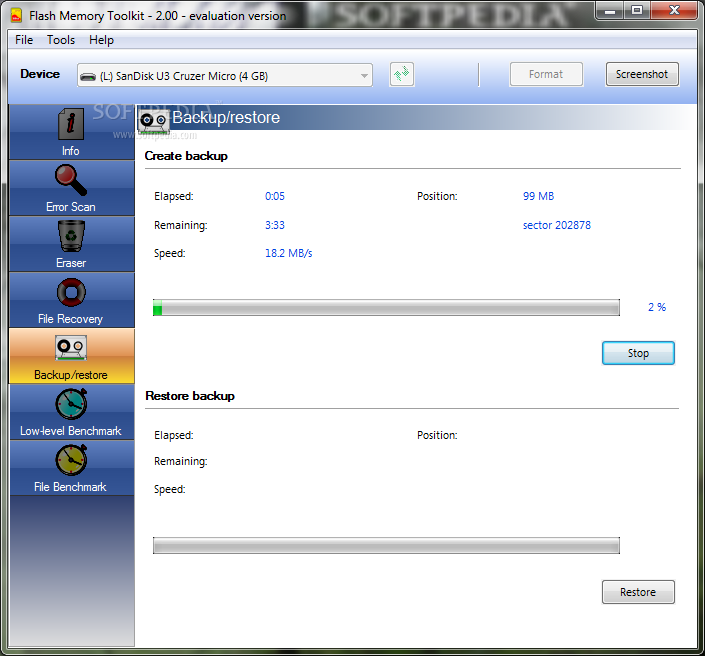
Task: Open the Eraser trash bin tool
Action: 71,244
